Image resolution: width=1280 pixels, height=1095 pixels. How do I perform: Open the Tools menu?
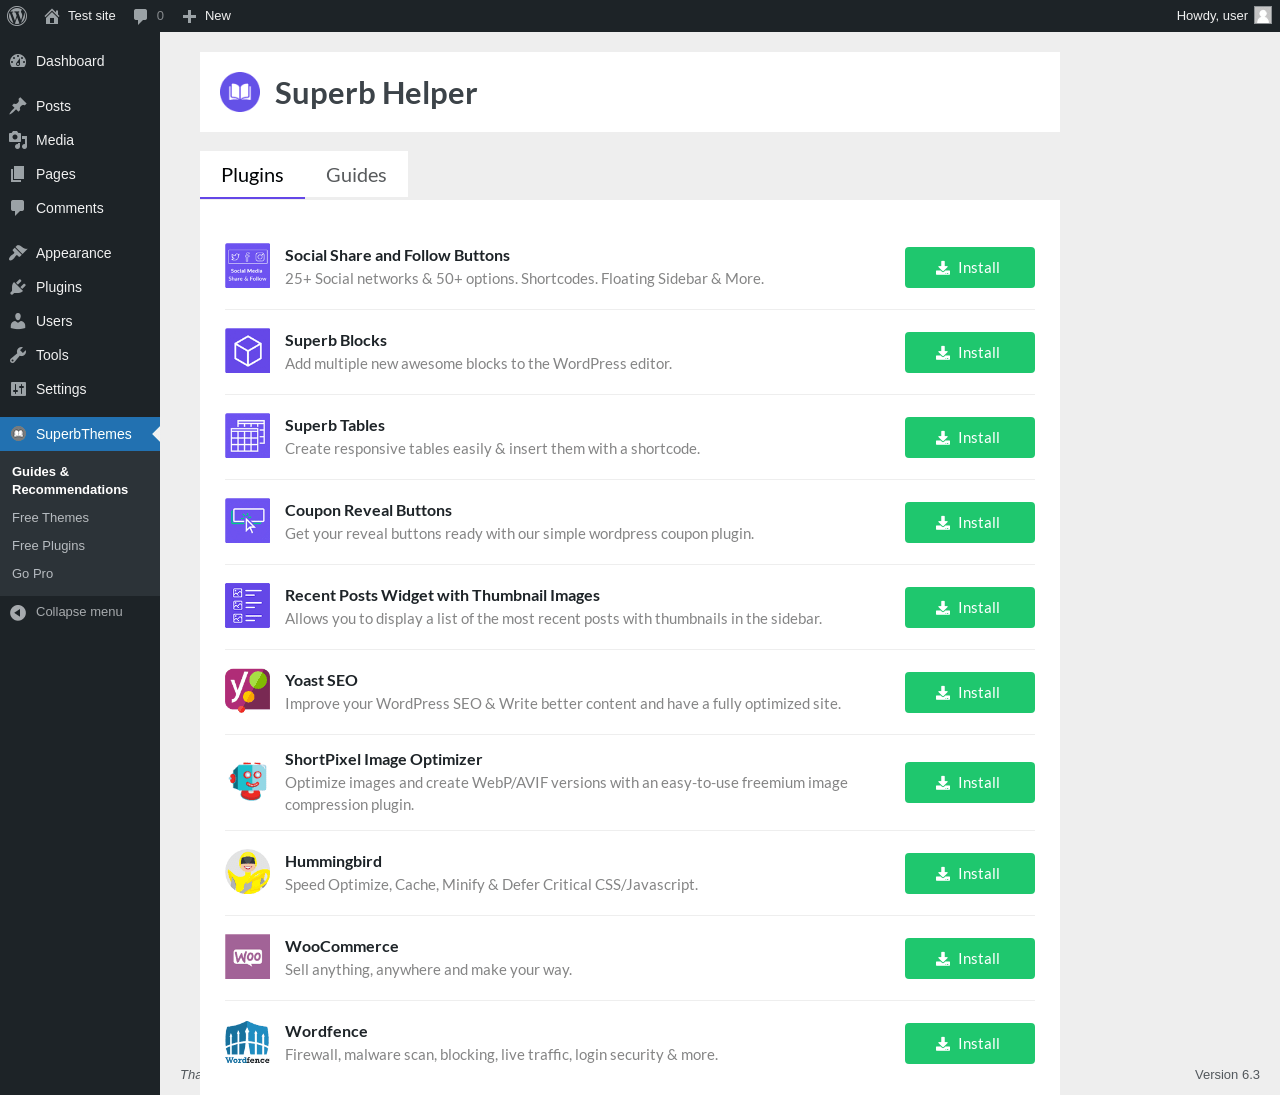click(x=80, y=355)
